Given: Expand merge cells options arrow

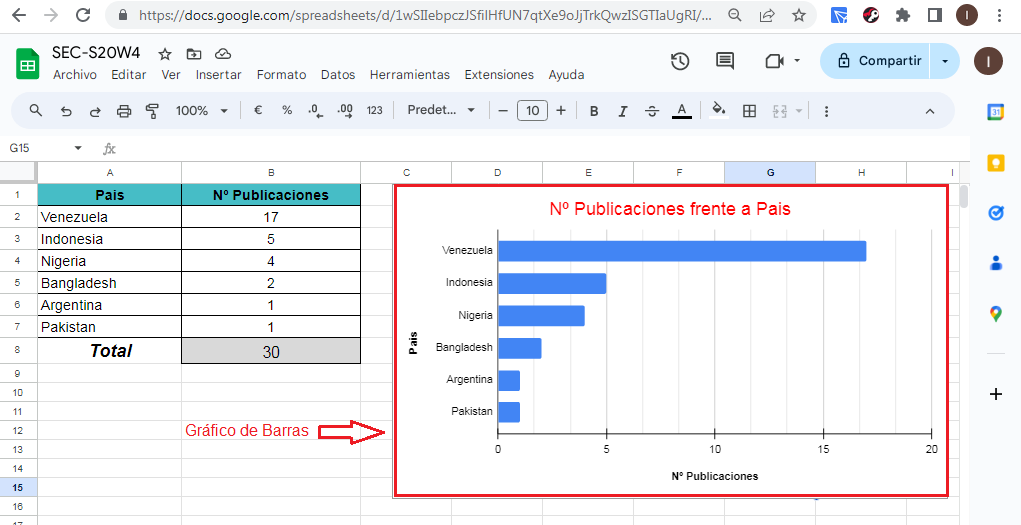Looking at the screenshot, I should coord(799,111).
